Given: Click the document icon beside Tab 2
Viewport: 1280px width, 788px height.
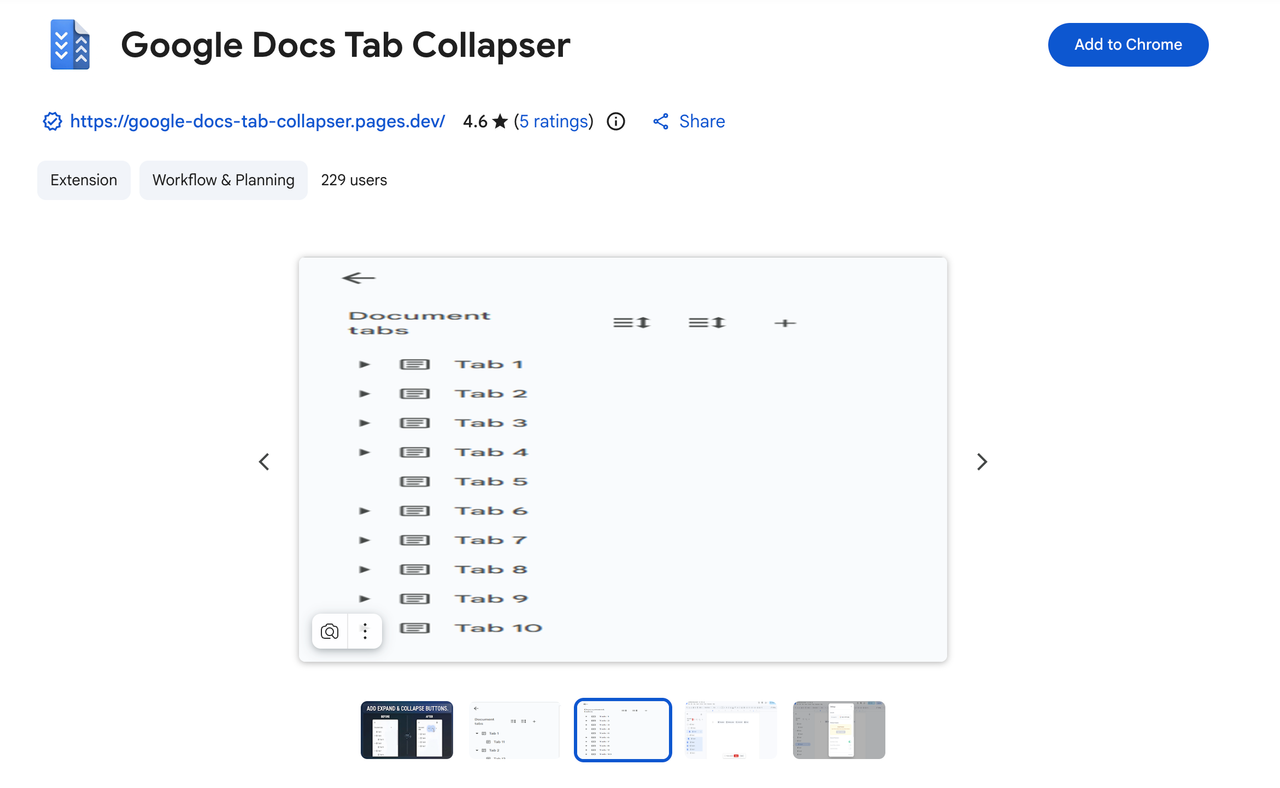Looking at the screenshot, I should pyautogui.click(x=415, y=394).
